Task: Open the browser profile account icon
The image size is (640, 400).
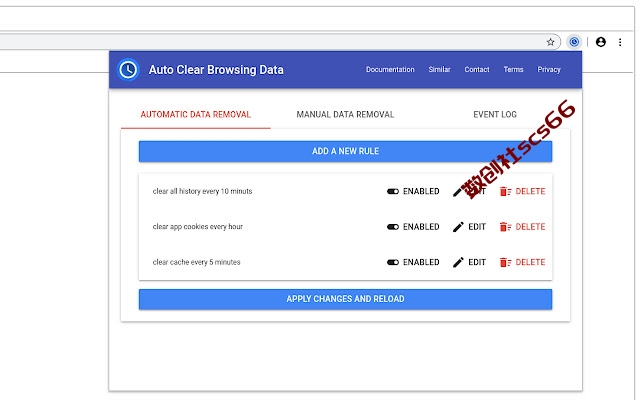Action: coord(600,42)
